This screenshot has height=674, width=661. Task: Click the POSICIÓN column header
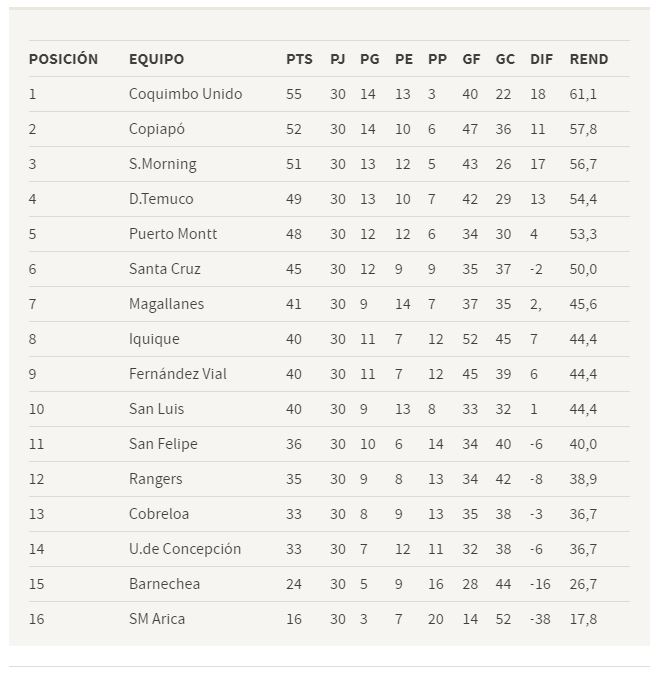coord(63,59)
